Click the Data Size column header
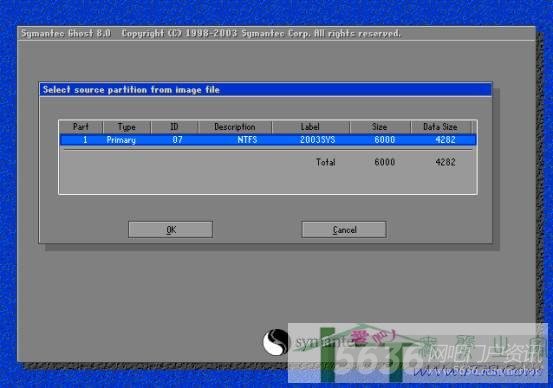 coord(440,127)
